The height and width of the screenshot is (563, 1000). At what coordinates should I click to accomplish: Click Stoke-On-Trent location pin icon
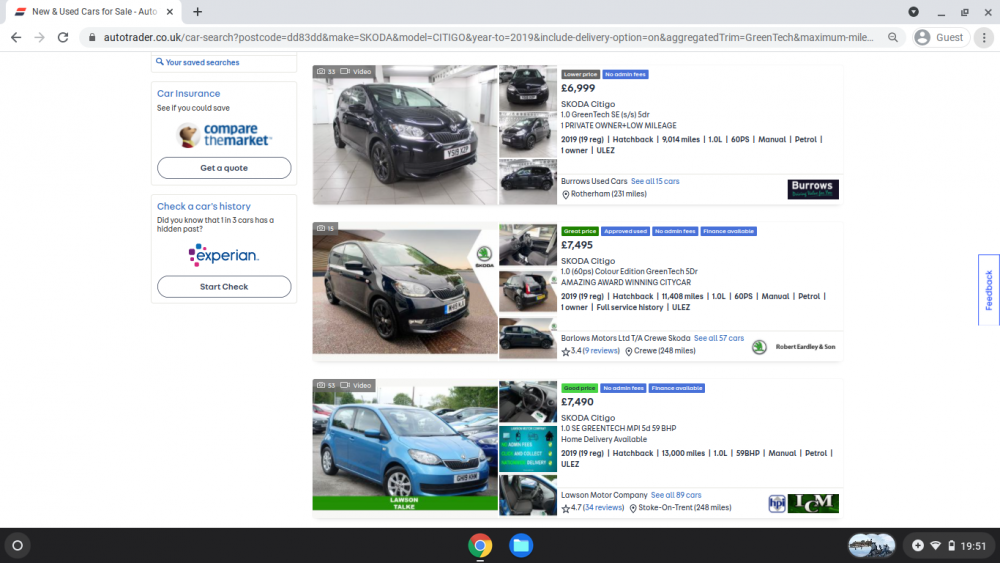pos(633,508)
